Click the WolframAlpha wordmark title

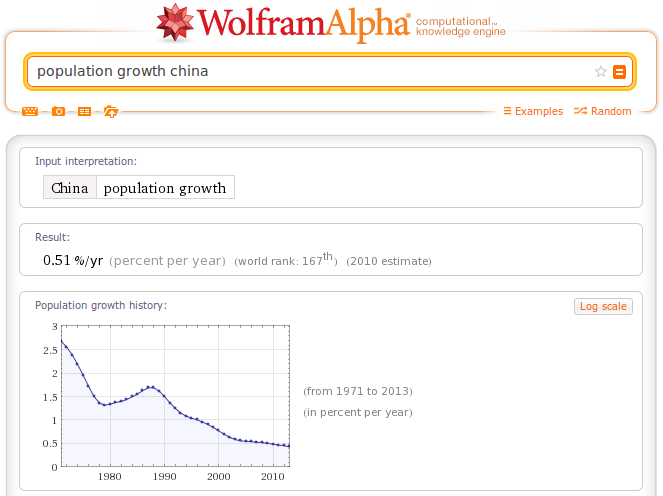point(304,23)
